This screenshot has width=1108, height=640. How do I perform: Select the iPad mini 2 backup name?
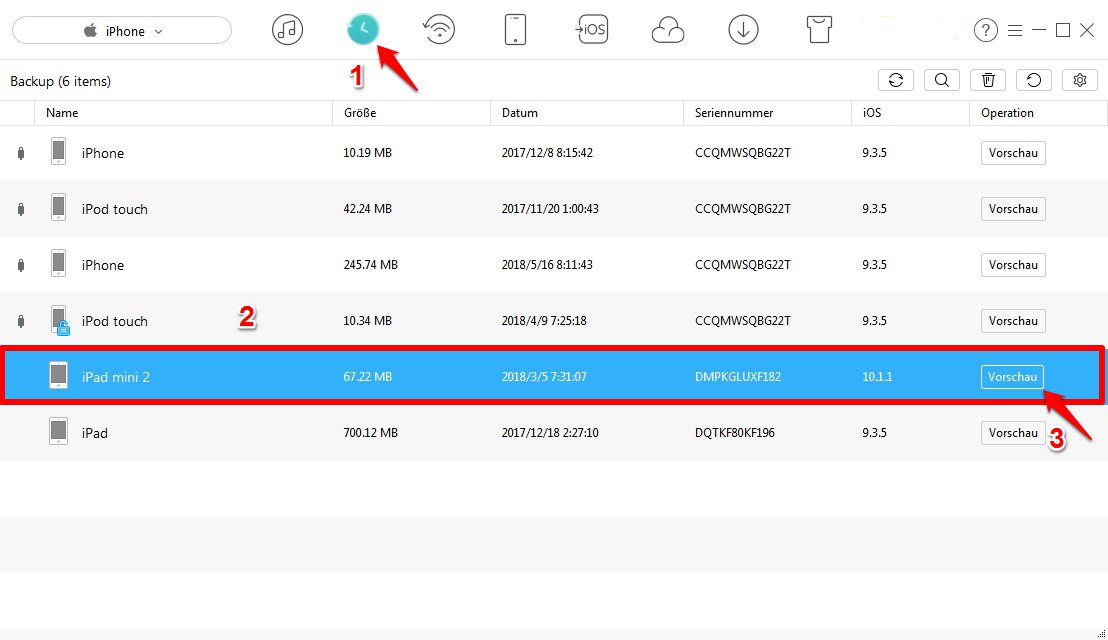(116, 377)
